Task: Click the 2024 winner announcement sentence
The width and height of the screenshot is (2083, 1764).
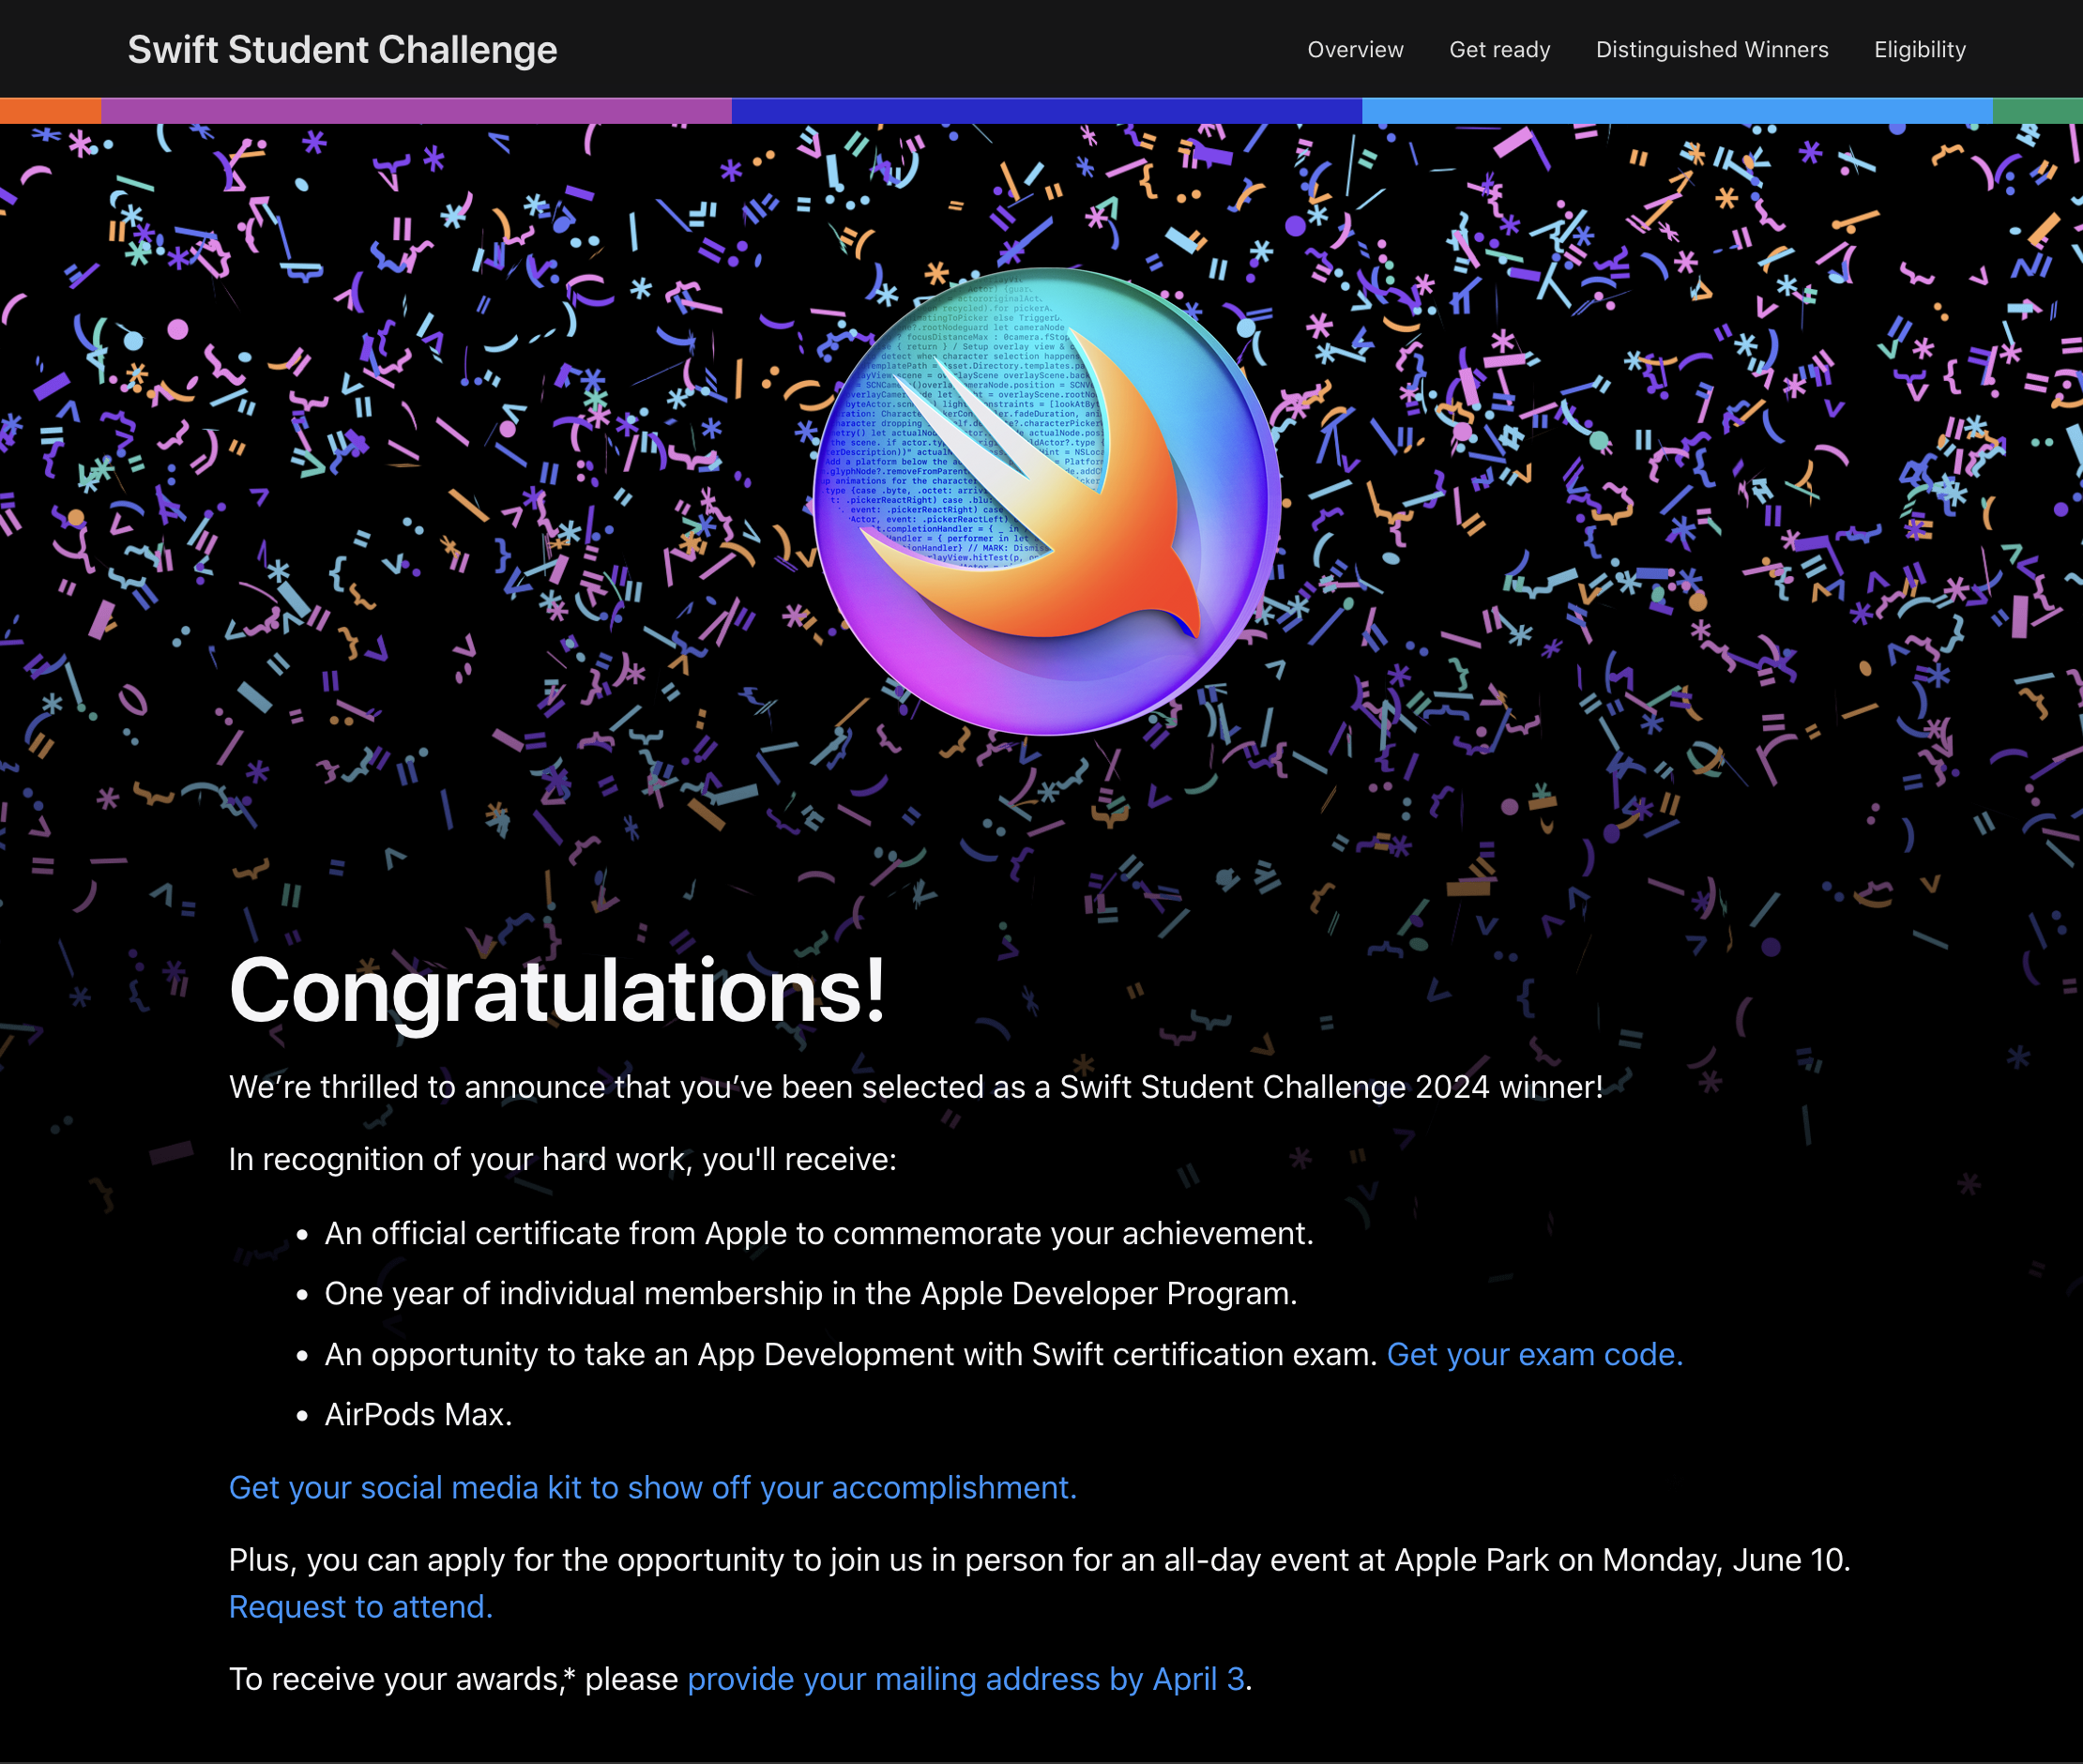Action: [x=915, y=1087]
